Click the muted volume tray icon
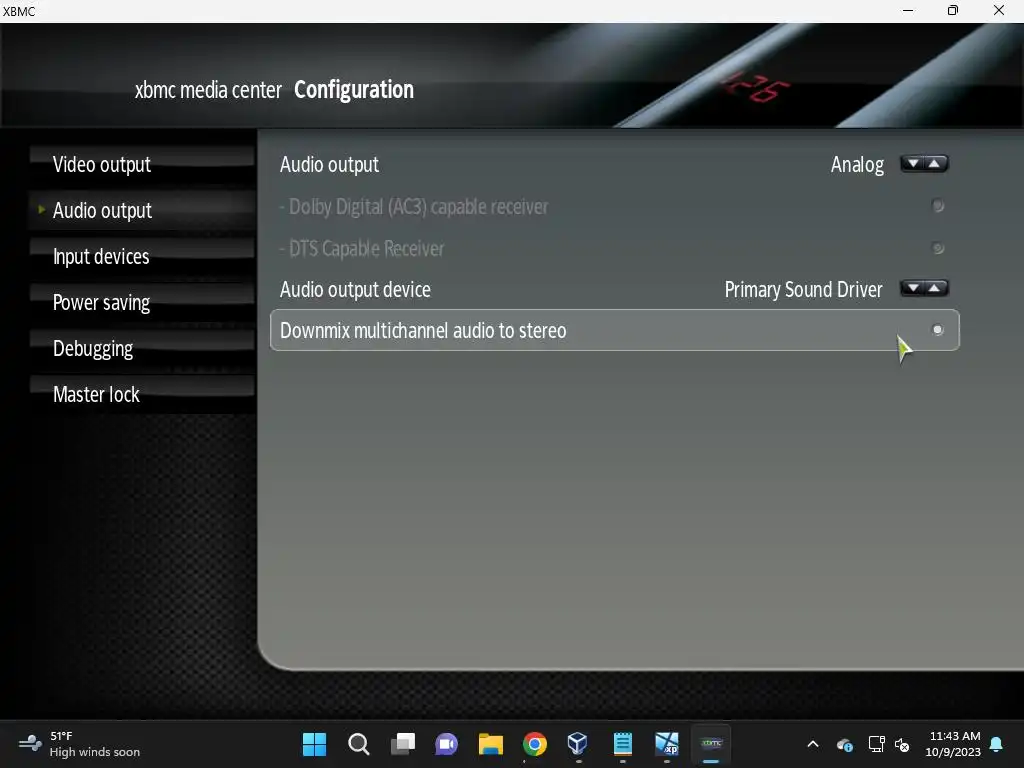 902,744
